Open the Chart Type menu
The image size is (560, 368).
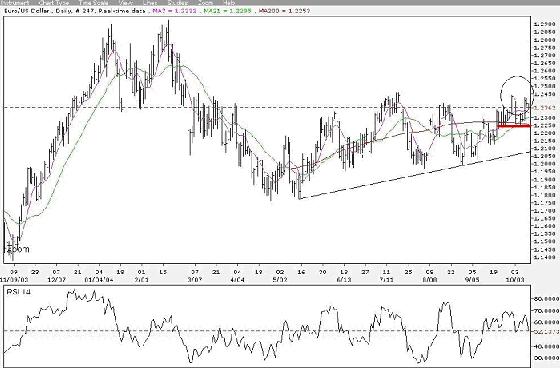click(53, 3)
